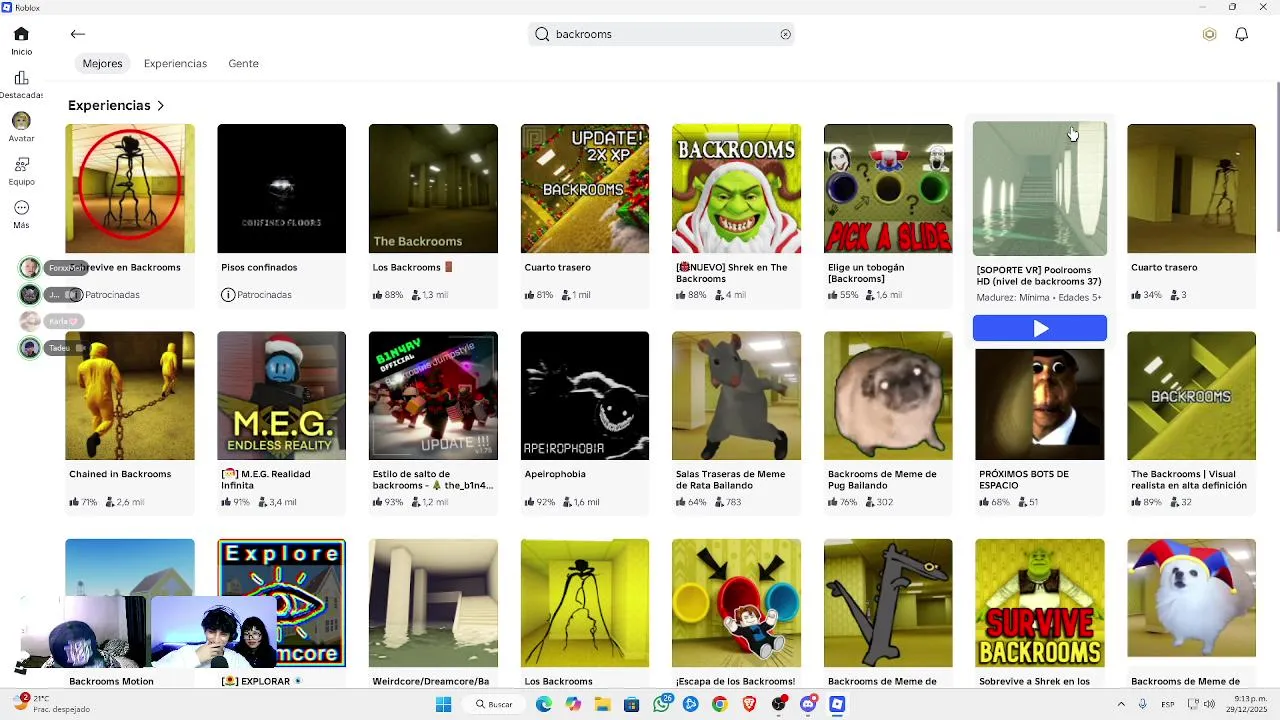Open Microsoft Store from taskbar
The height and width of the screenshot is (720, 1280).
pyautogui.click(x=631, y=704)
